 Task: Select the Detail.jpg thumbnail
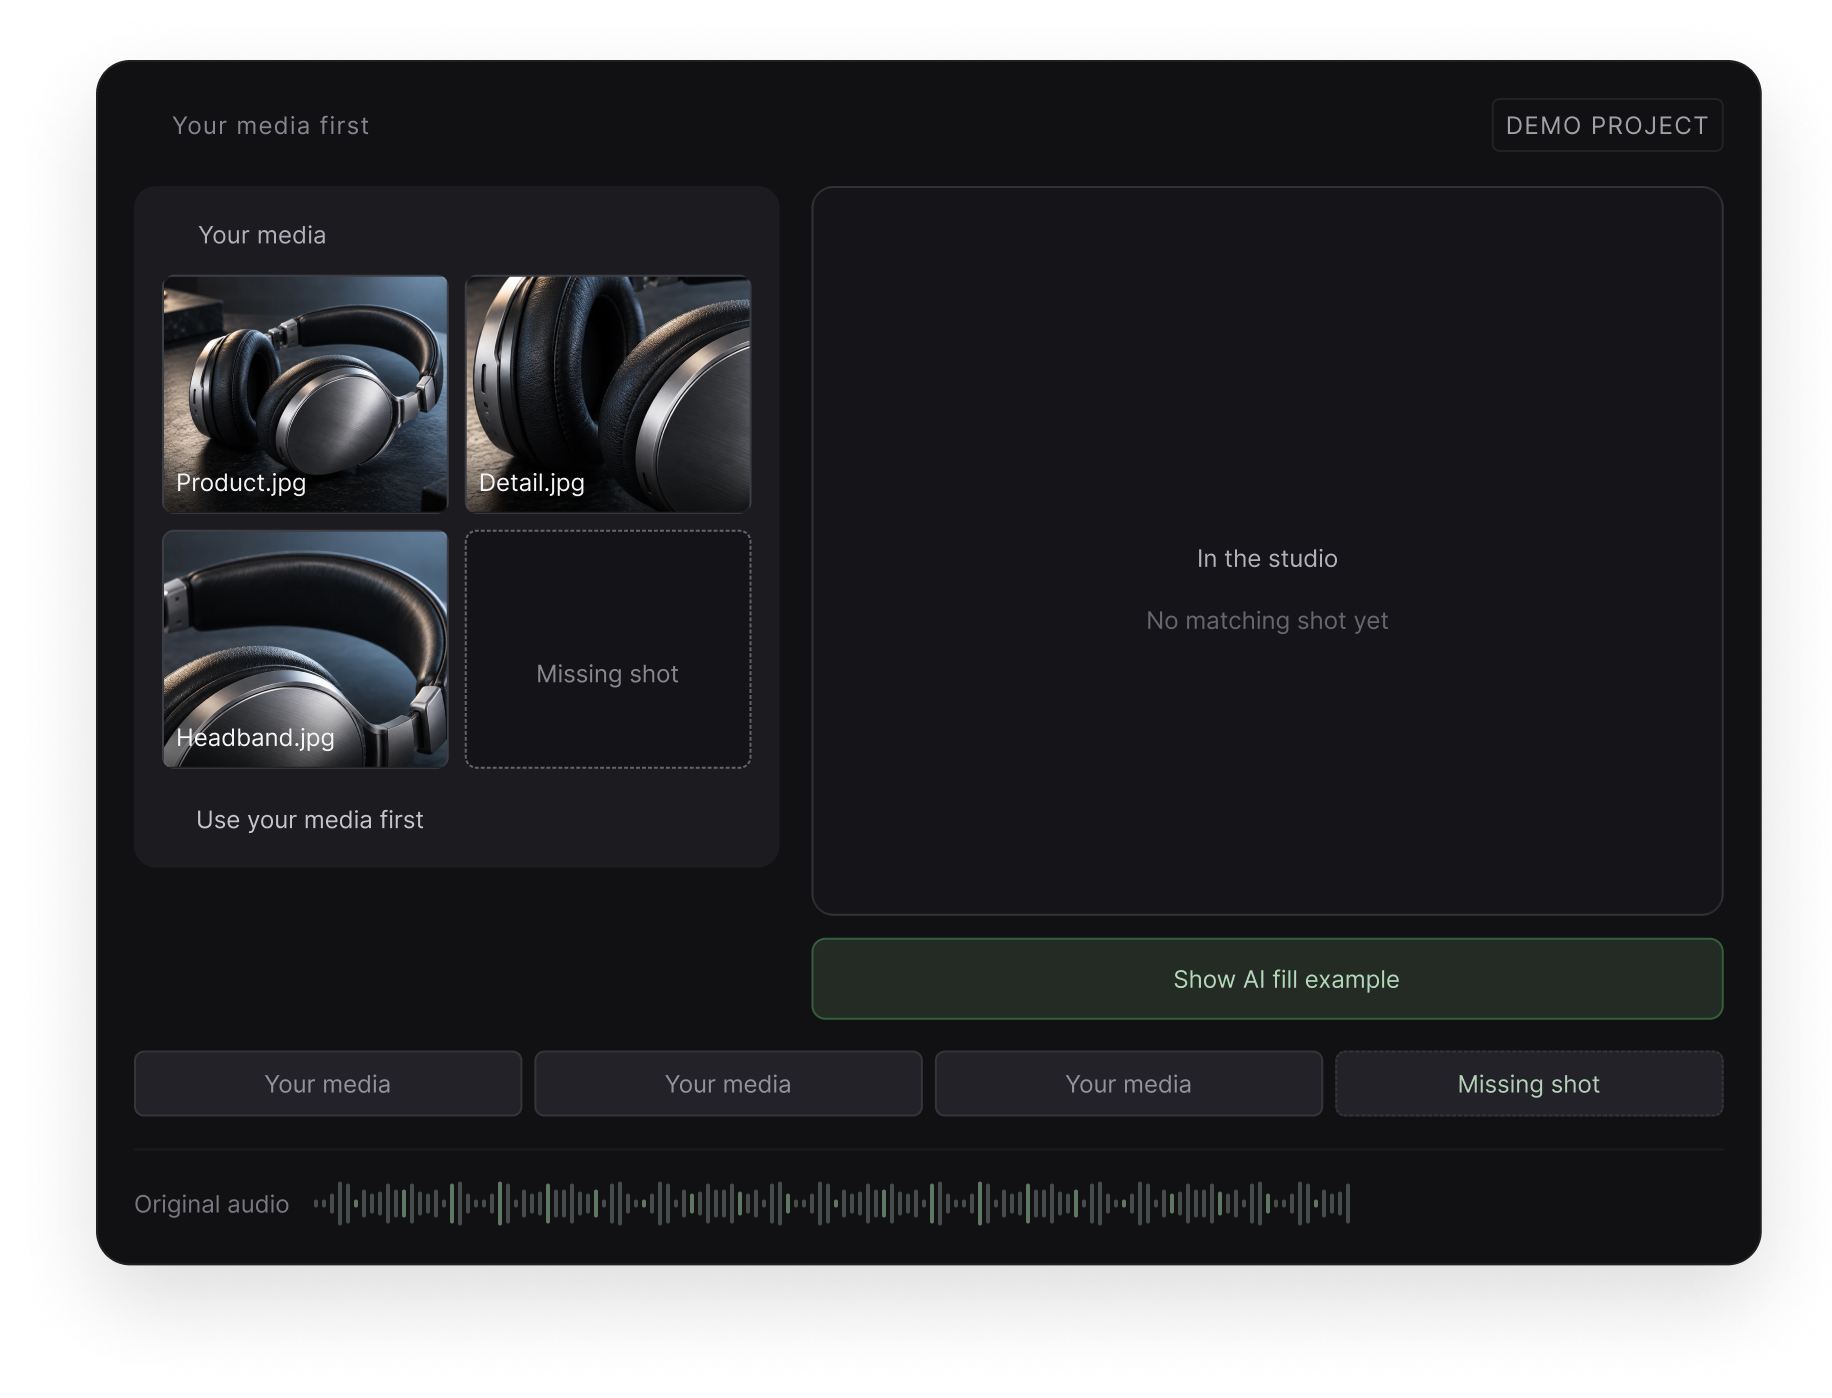point(608,394)
